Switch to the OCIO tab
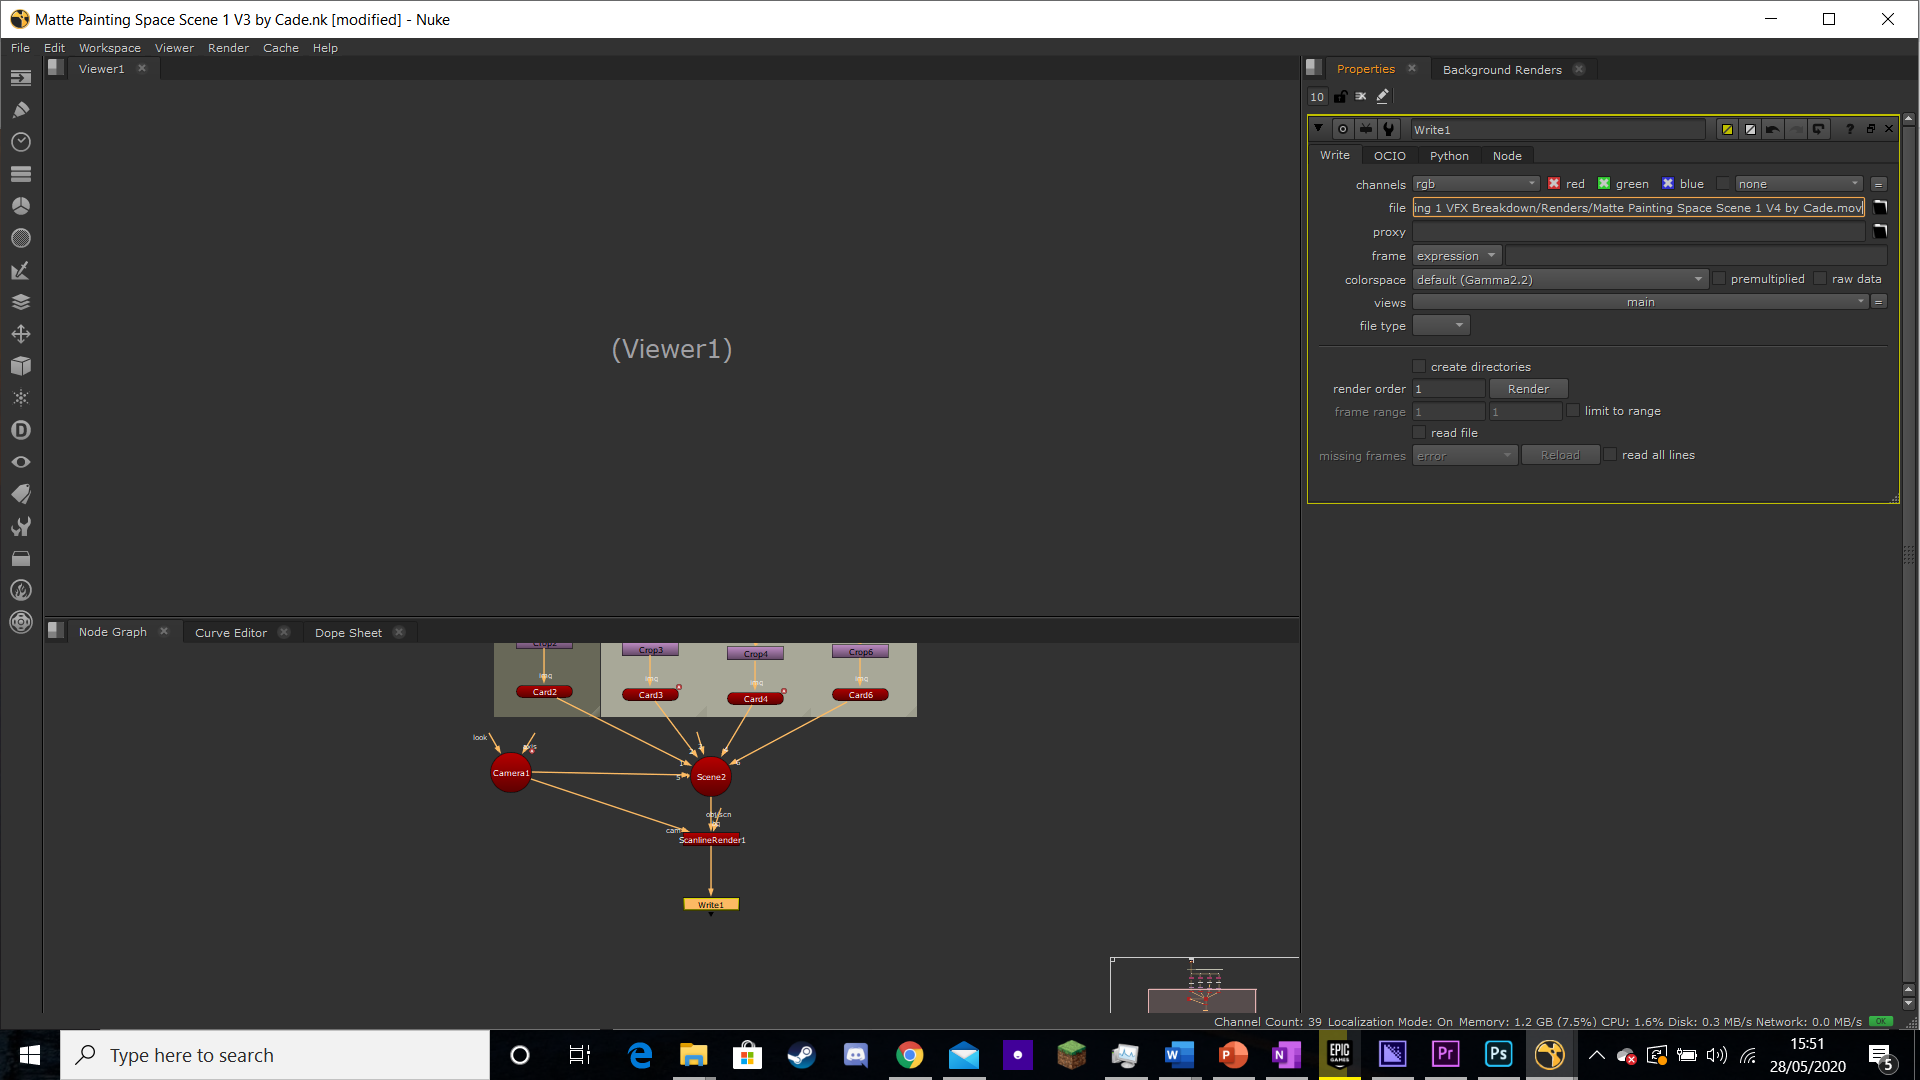The image size is (1920, 1080). pos(1389,156)
